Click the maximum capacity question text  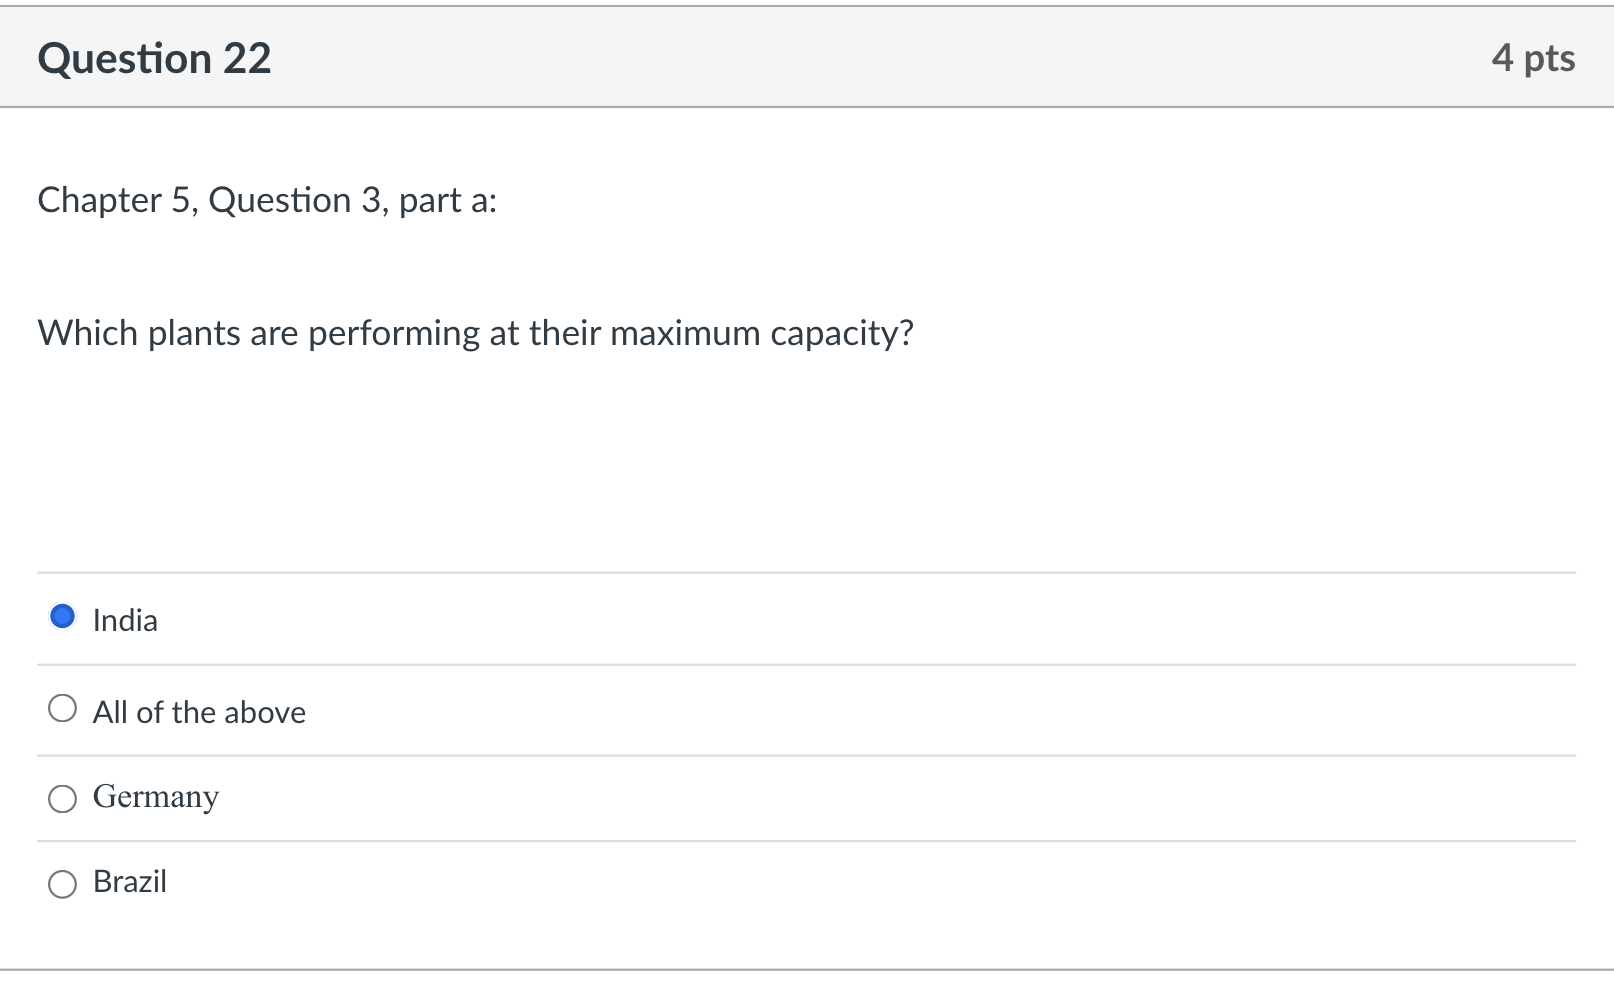475,333
